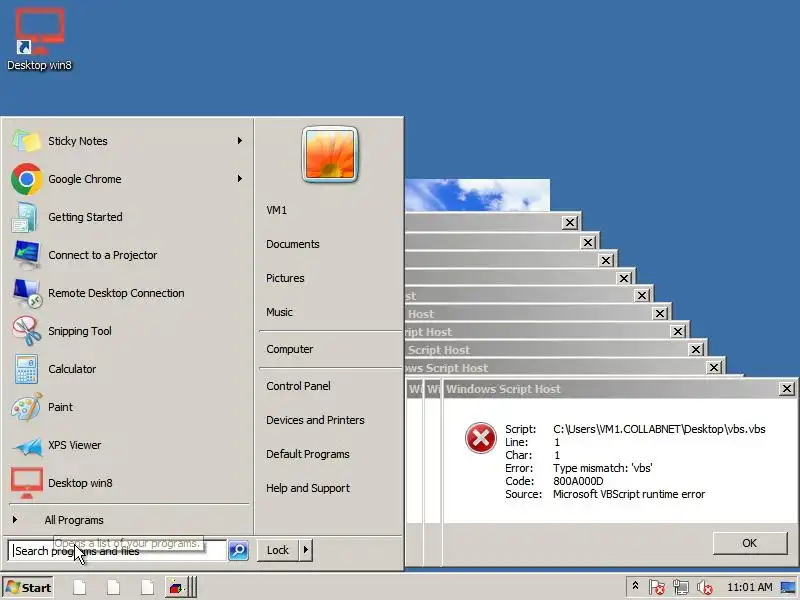This screenshot has height=600, width=800.
Task: Click Microsoft VBScript runtime error text
Action: 629,494
